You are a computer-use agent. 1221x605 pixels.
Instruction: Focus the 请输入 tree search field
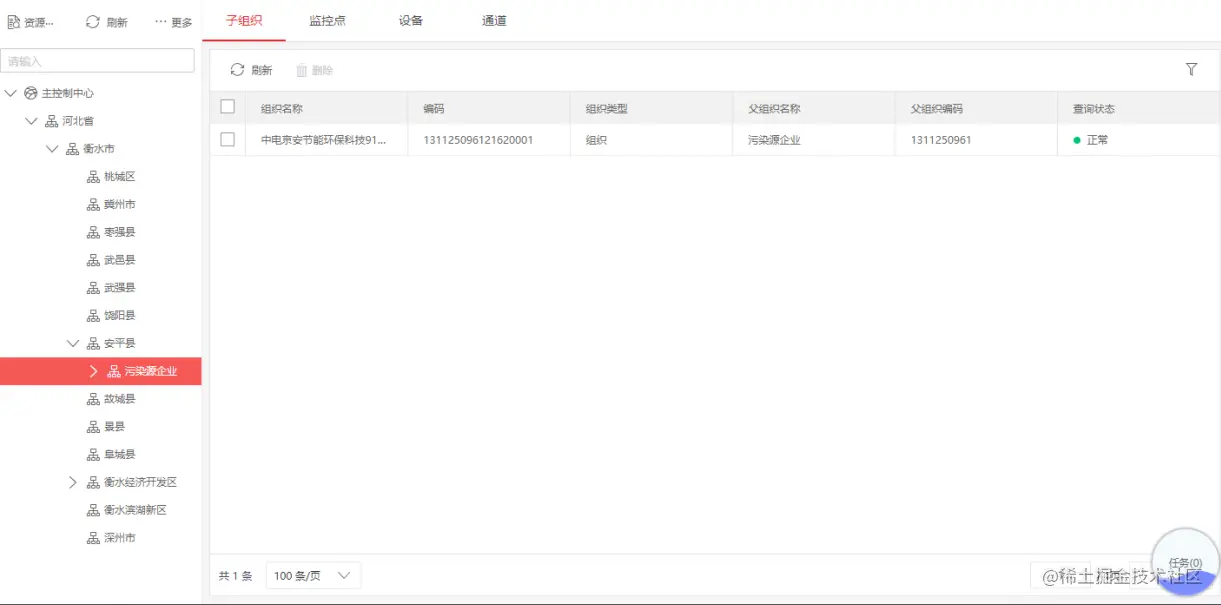97,61
